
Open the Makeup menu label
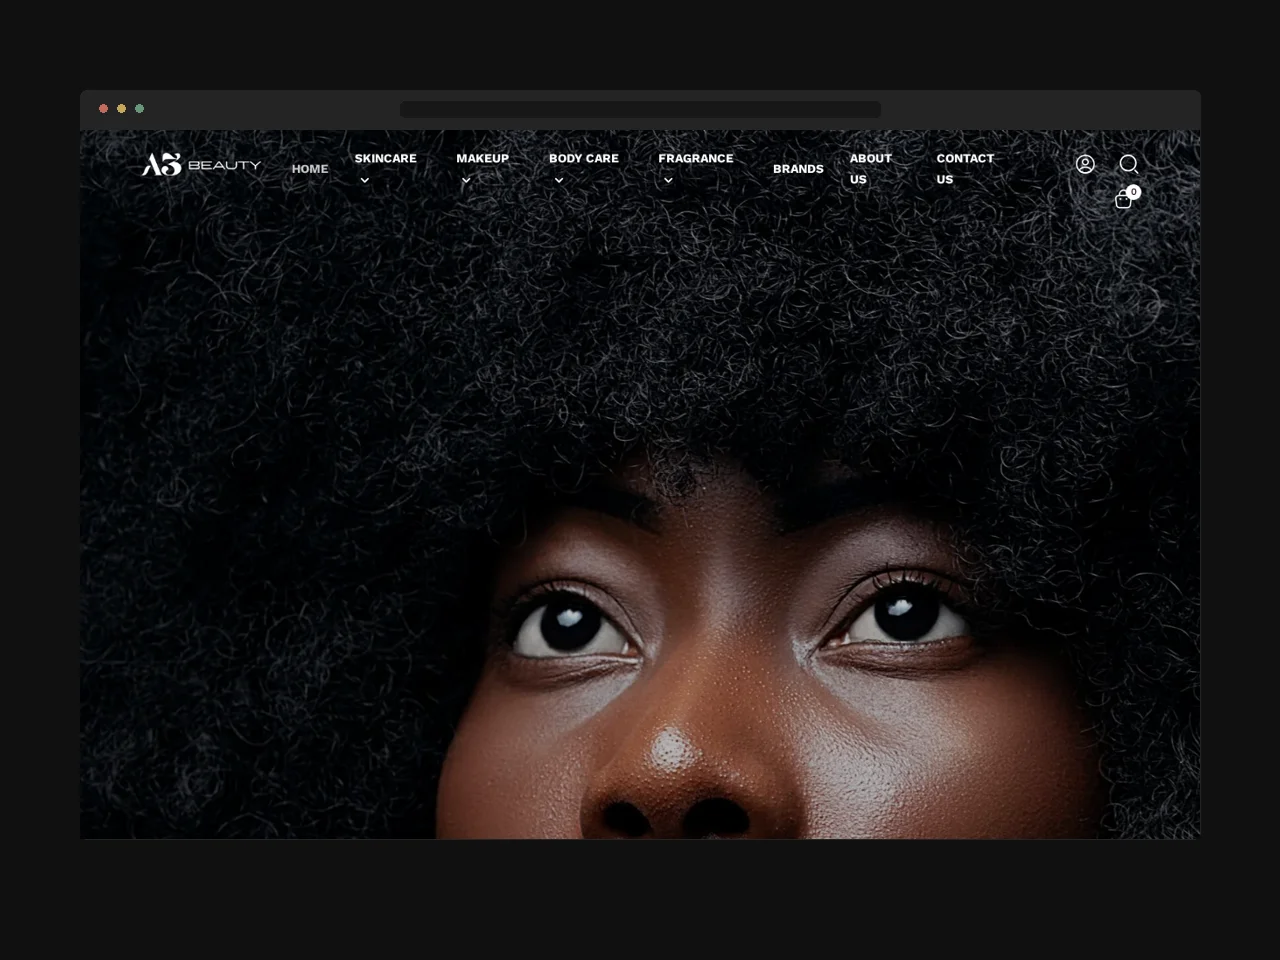482,158
